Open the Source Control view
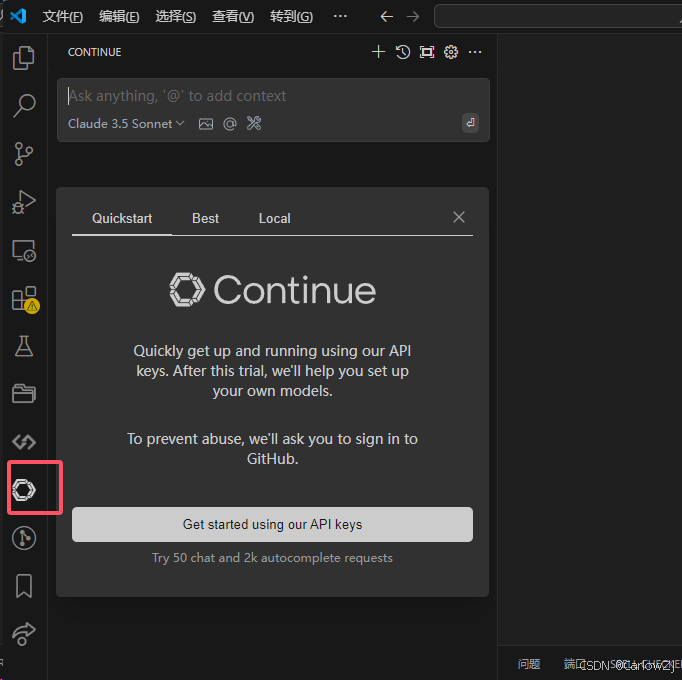682x680 pixels. tap(23, 154)
